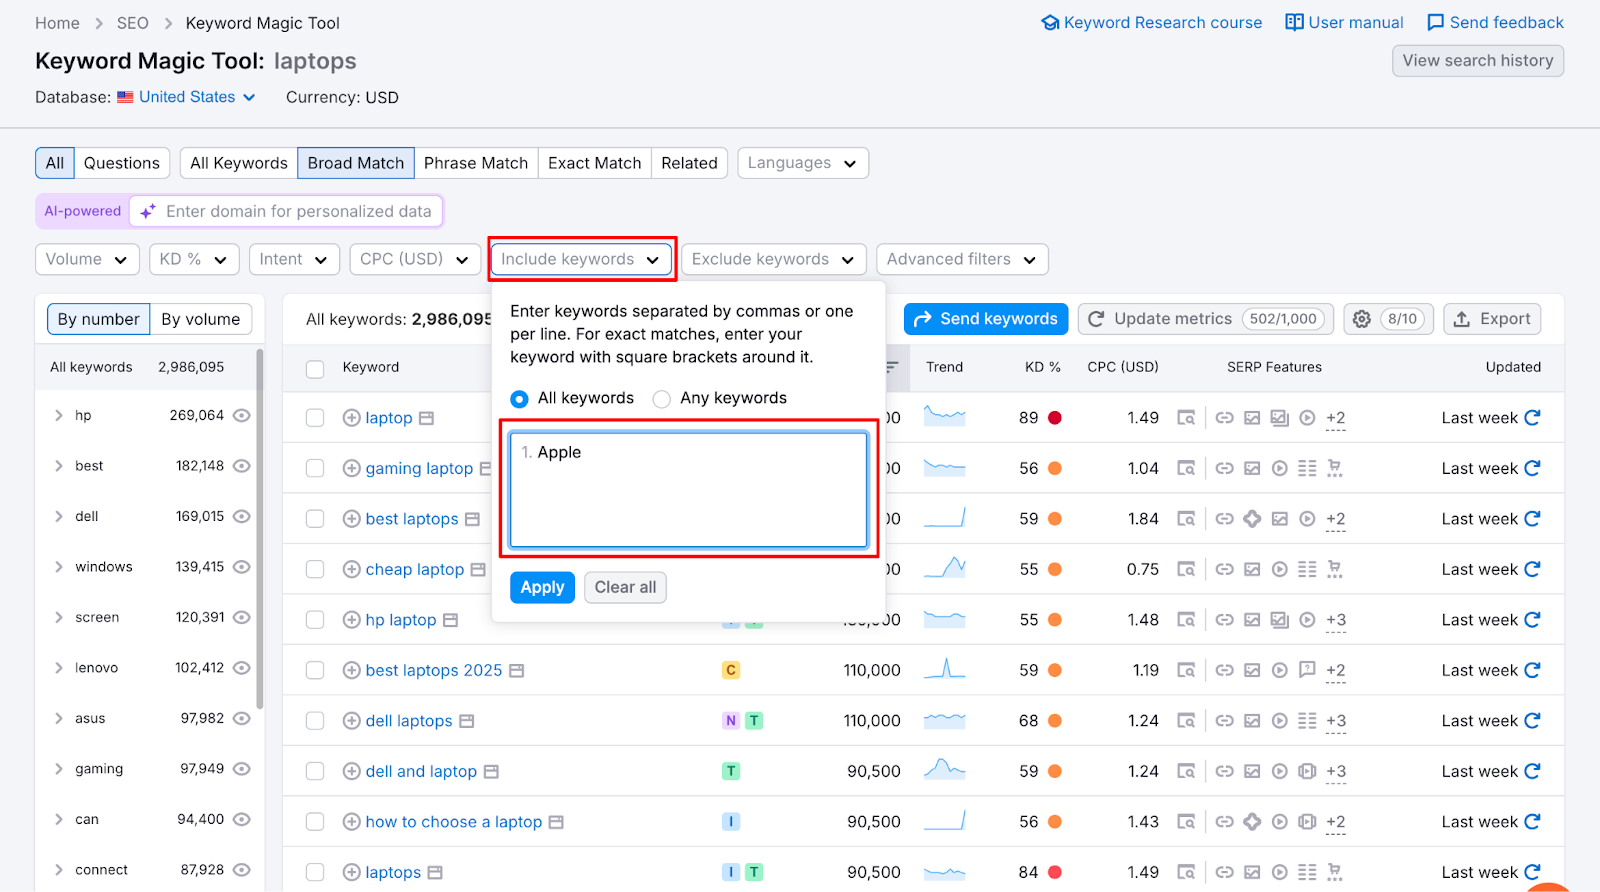Select the All keywords radio option
1600x892 pixels.
click(519, 399)
